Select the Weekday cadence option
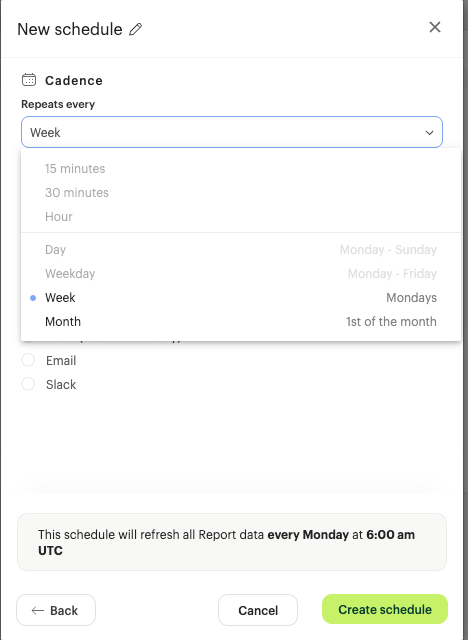The image size is (468, 640). [x=241, y=273]
